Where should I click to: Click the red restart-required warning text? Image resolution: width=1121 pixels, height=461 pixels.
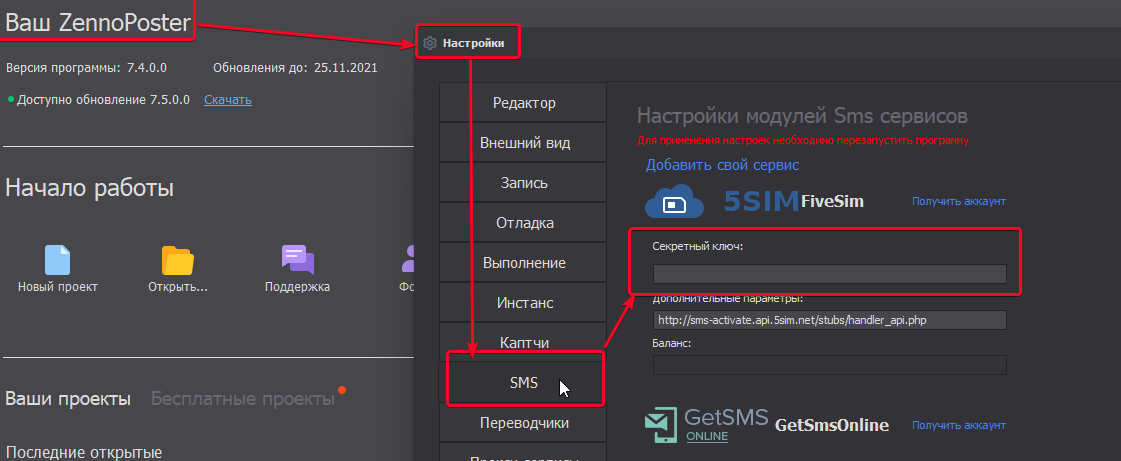(803, 141)
